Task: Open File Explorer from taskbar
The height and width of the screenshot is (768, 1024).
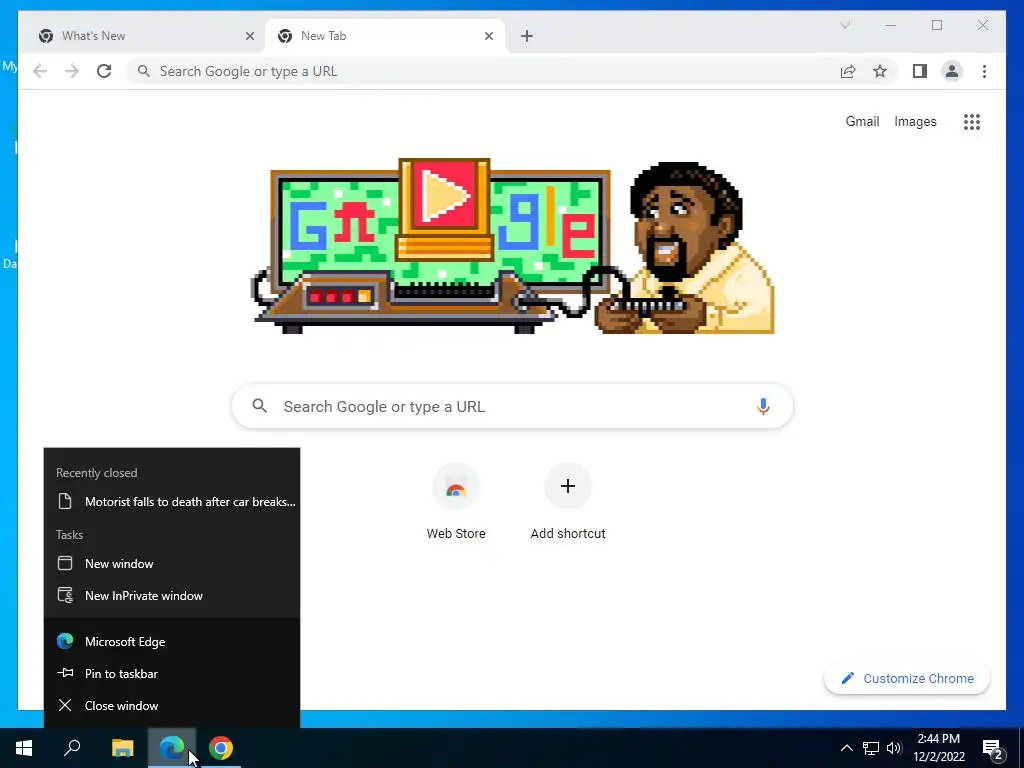Action: pos(122,748)
